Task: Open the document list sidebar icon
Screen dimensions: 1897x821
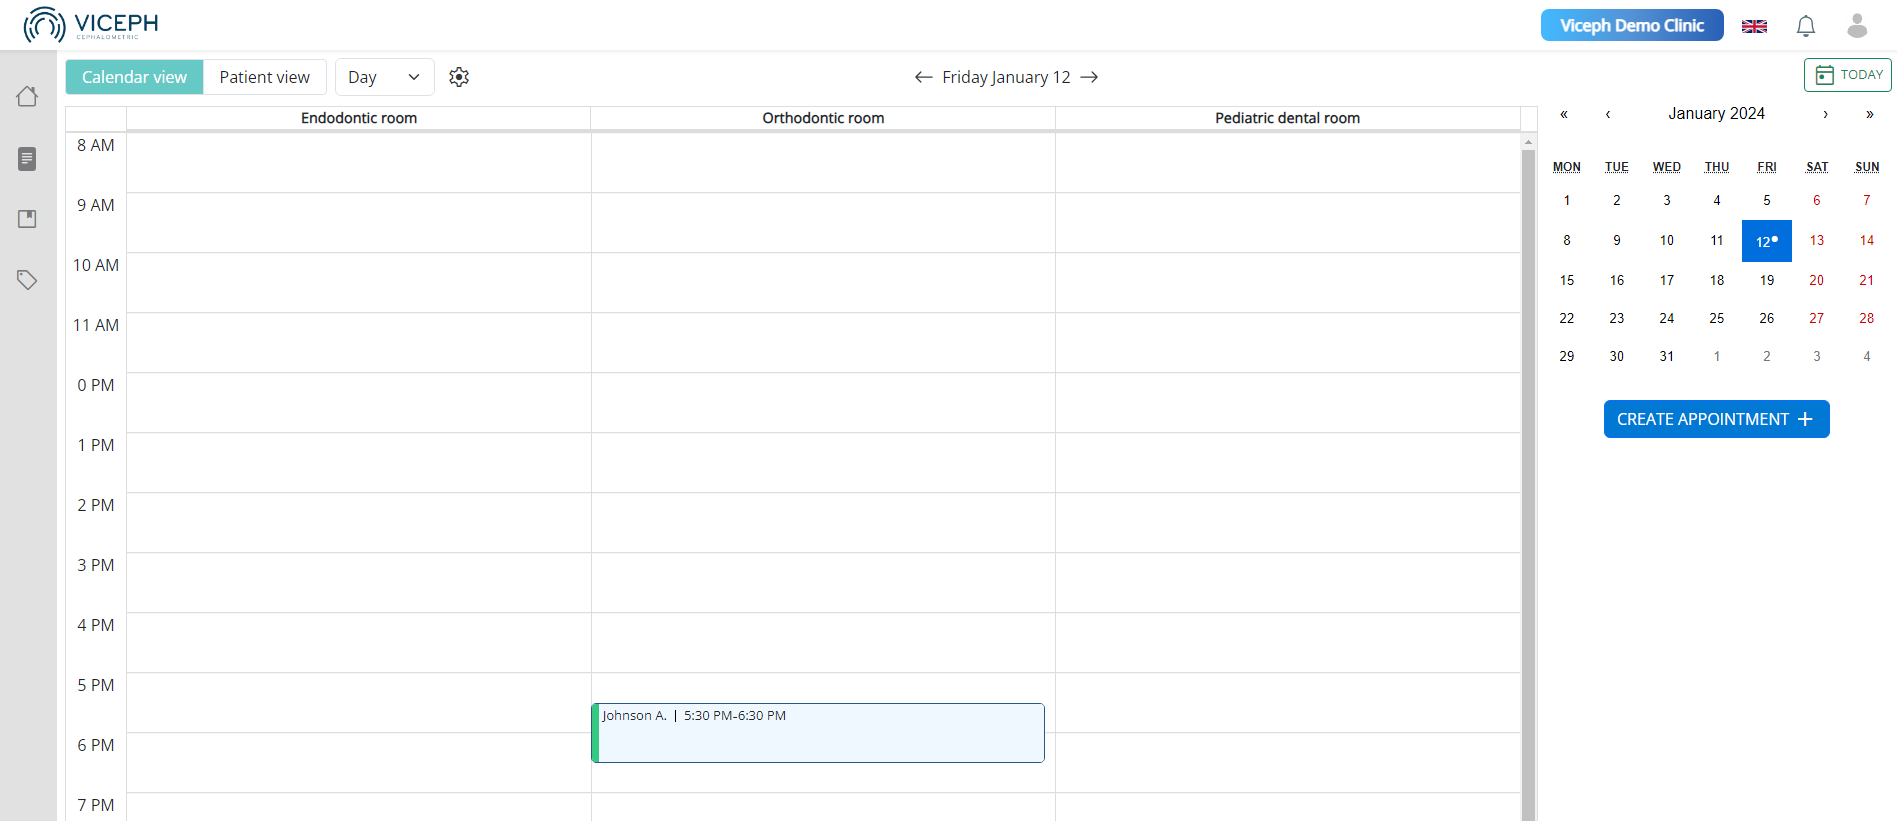Action: 27,159
